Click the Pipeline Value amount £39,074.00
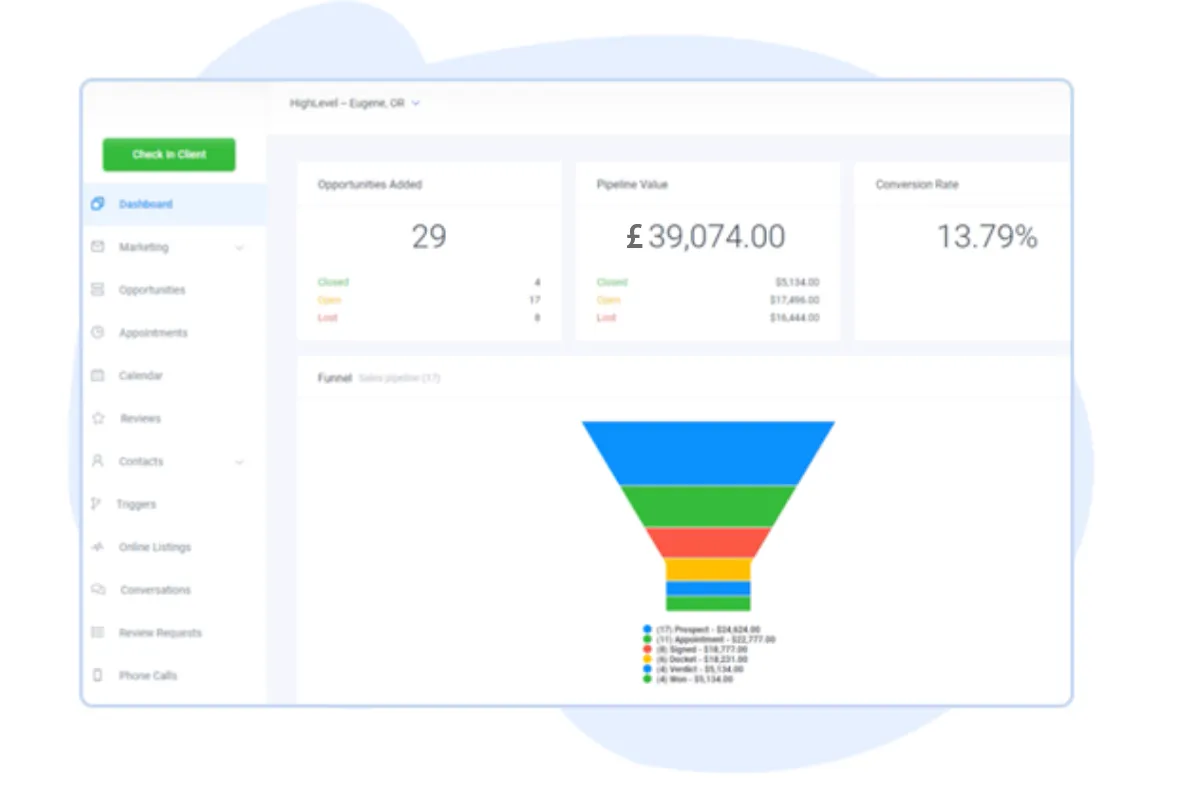Screen dimensions: 1185x790 click(x=706, y=237)
